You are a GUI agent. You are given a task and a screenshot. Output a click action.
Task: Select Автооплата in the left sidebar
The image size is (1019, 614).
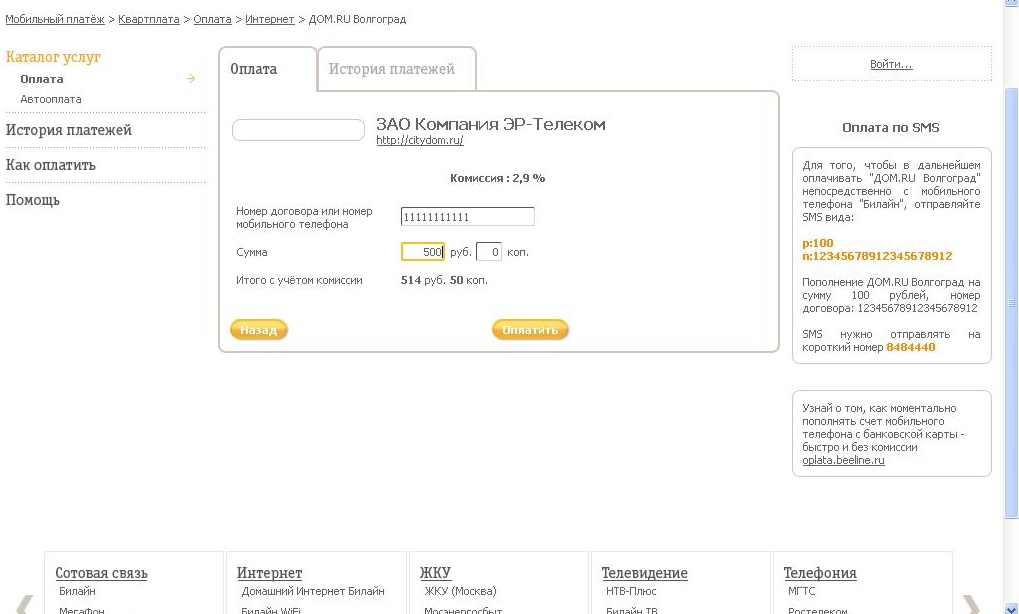[51, 99]
